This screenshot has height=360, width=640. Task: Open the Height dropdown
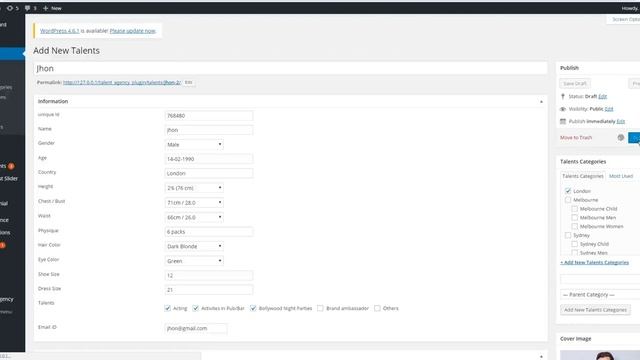[194, 188]
